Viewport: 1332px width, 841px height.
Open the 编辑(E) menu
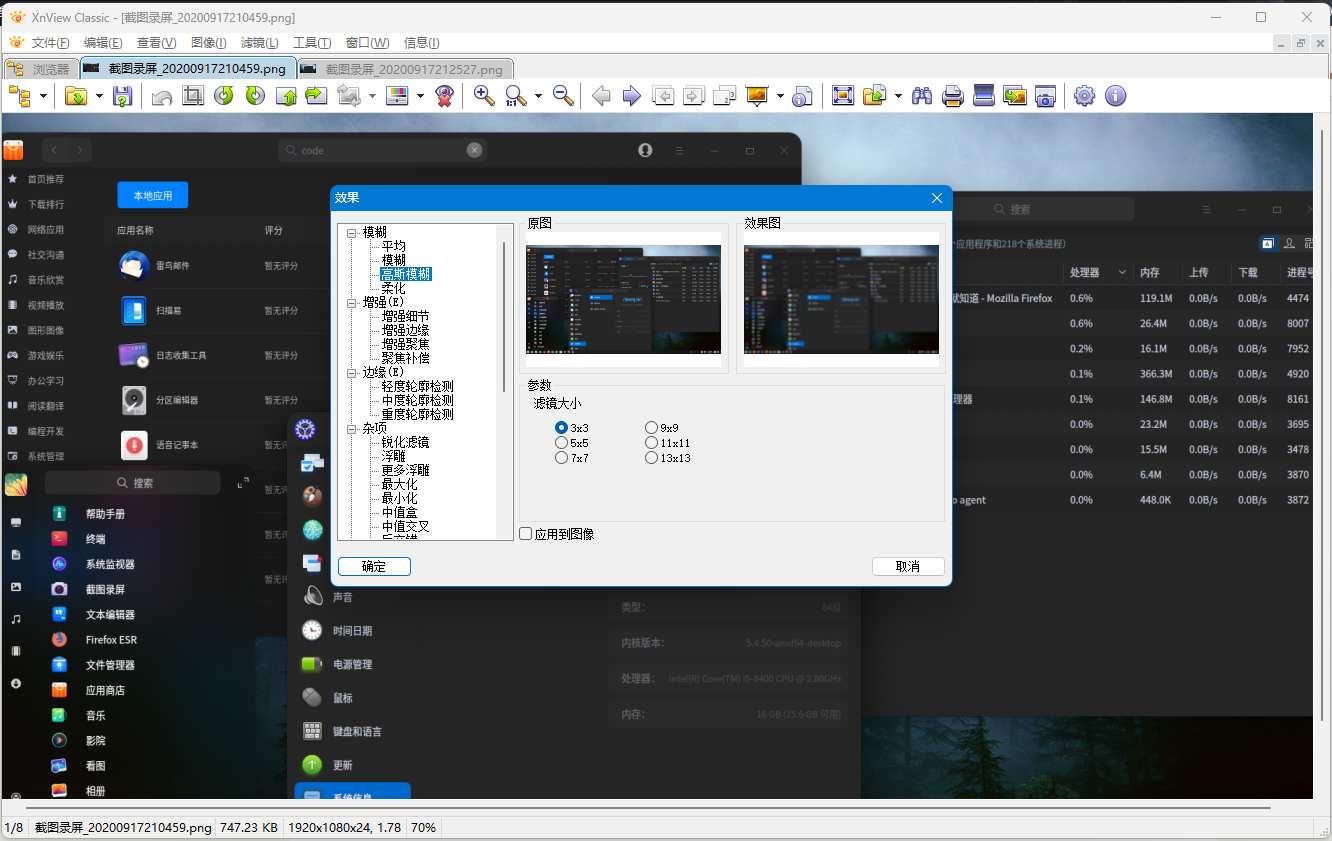[103, 43]
